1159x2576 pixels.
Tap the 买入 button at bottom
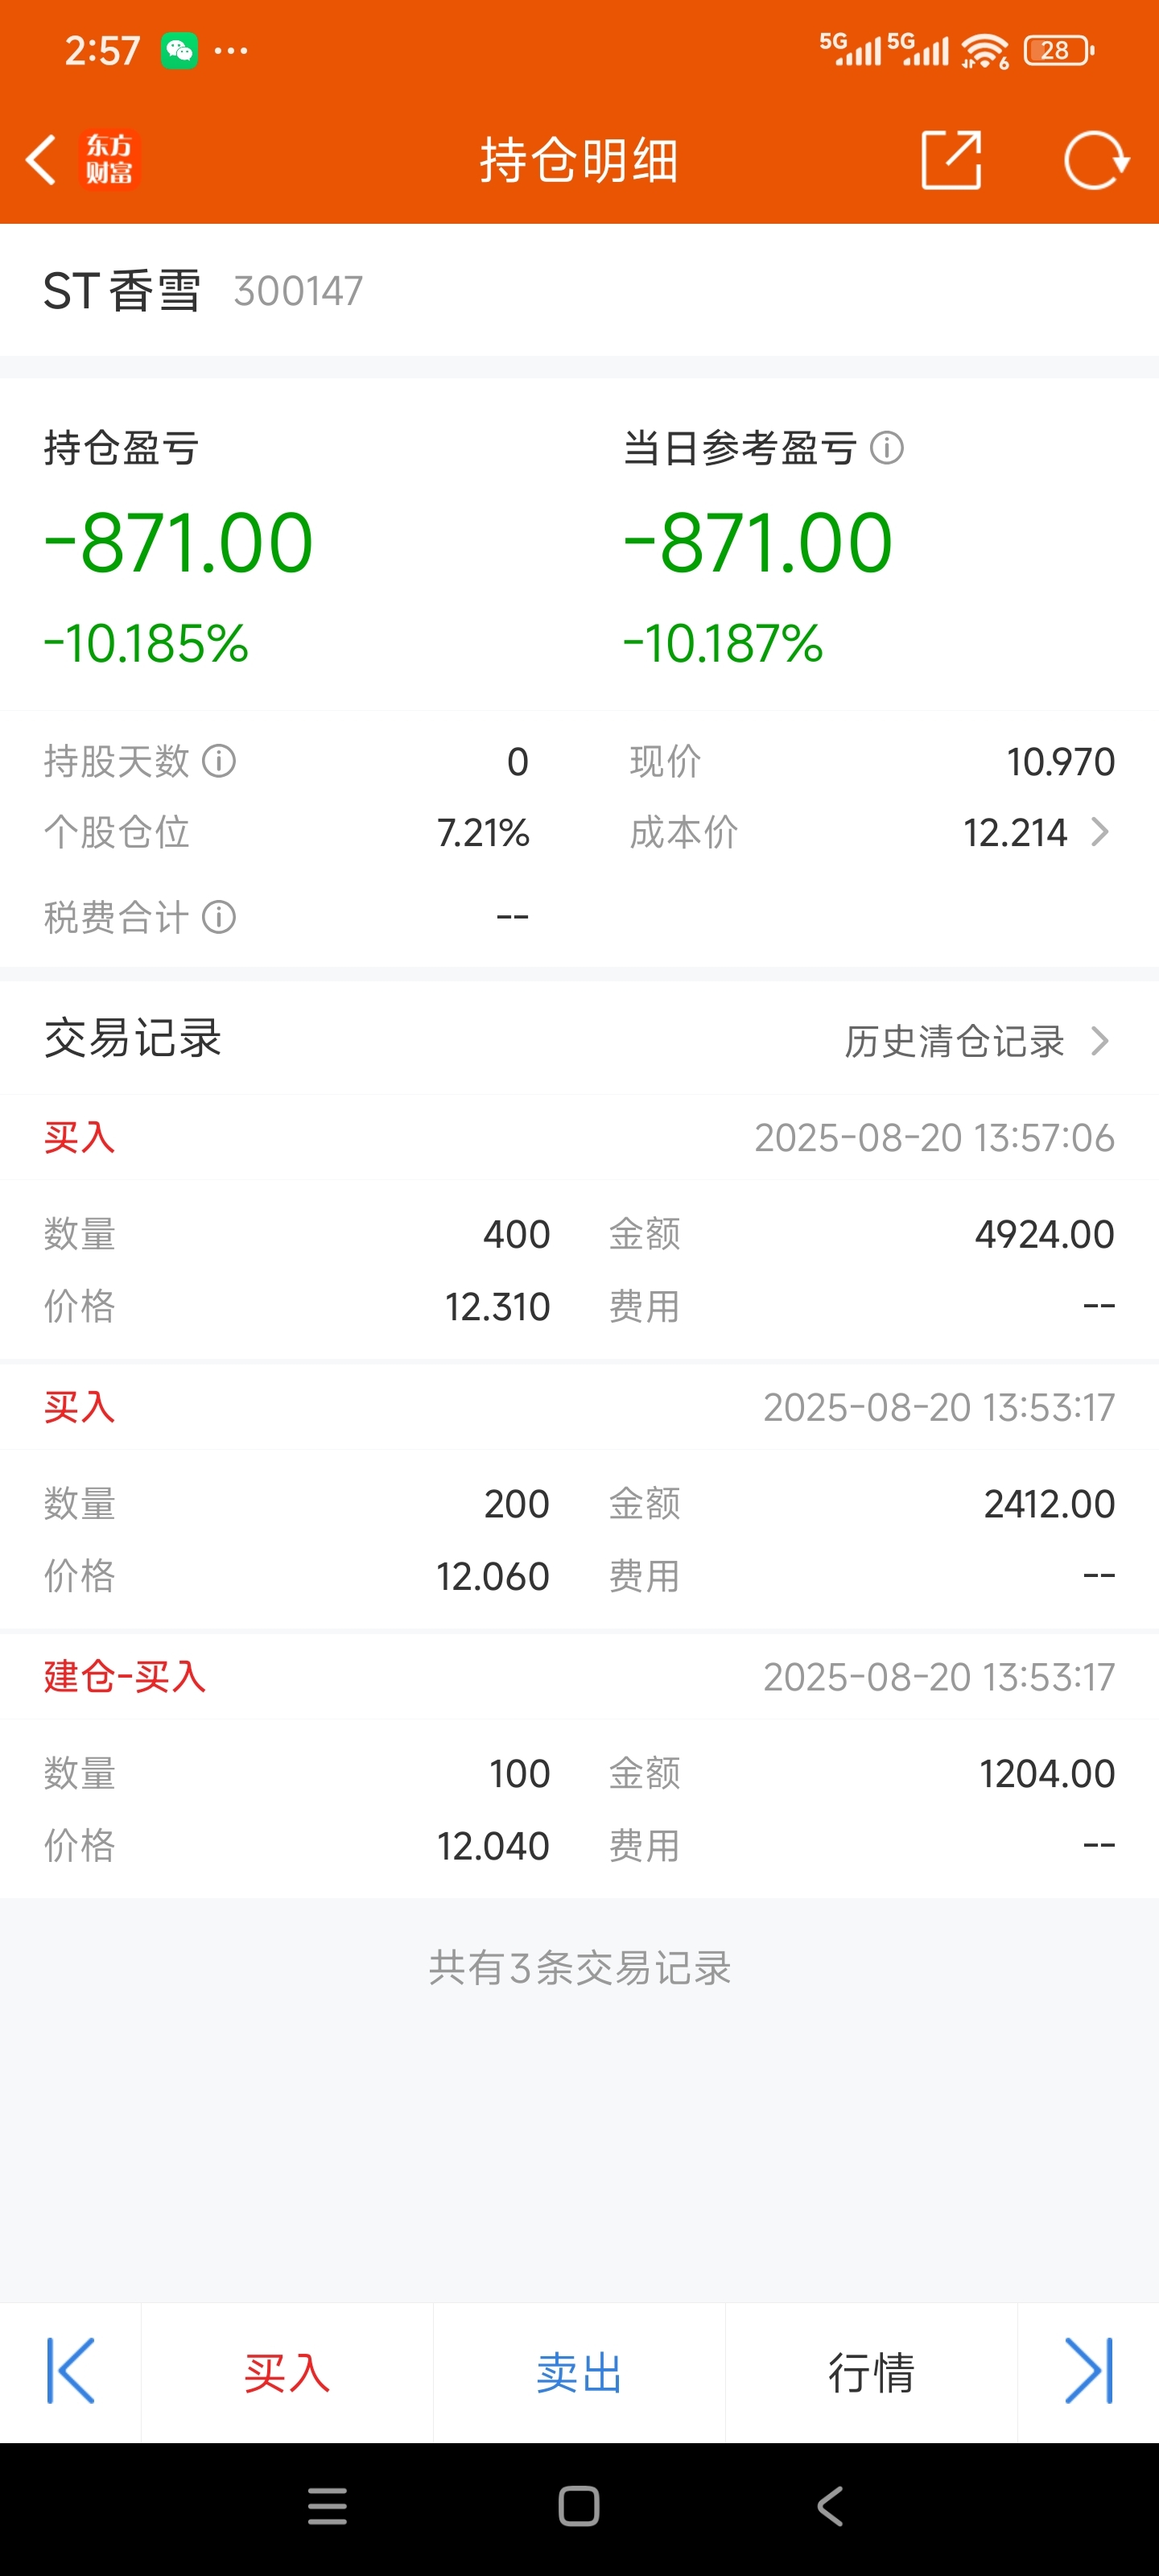(287, 2372)
